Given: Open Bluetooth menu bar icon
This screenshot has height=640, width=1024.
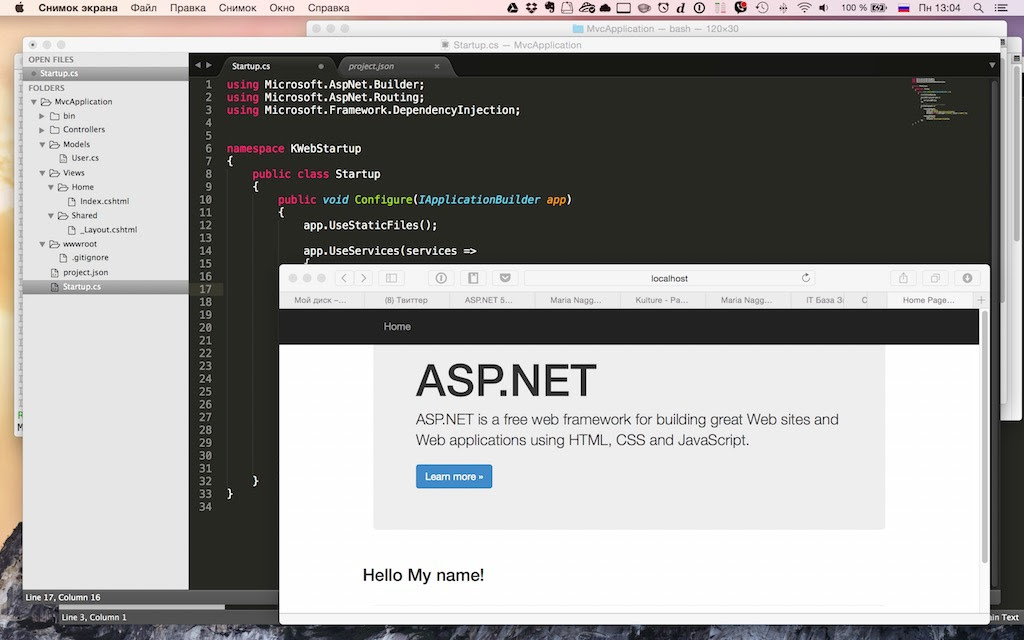Looking at the screenshot, I should pyautogui.click(x=782, y=8).
